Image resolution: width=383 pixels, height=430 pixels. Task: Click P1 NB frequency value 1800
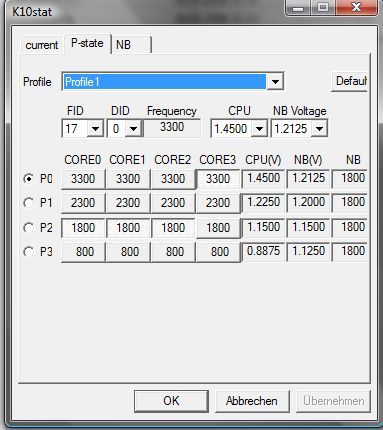pos(350,202)
